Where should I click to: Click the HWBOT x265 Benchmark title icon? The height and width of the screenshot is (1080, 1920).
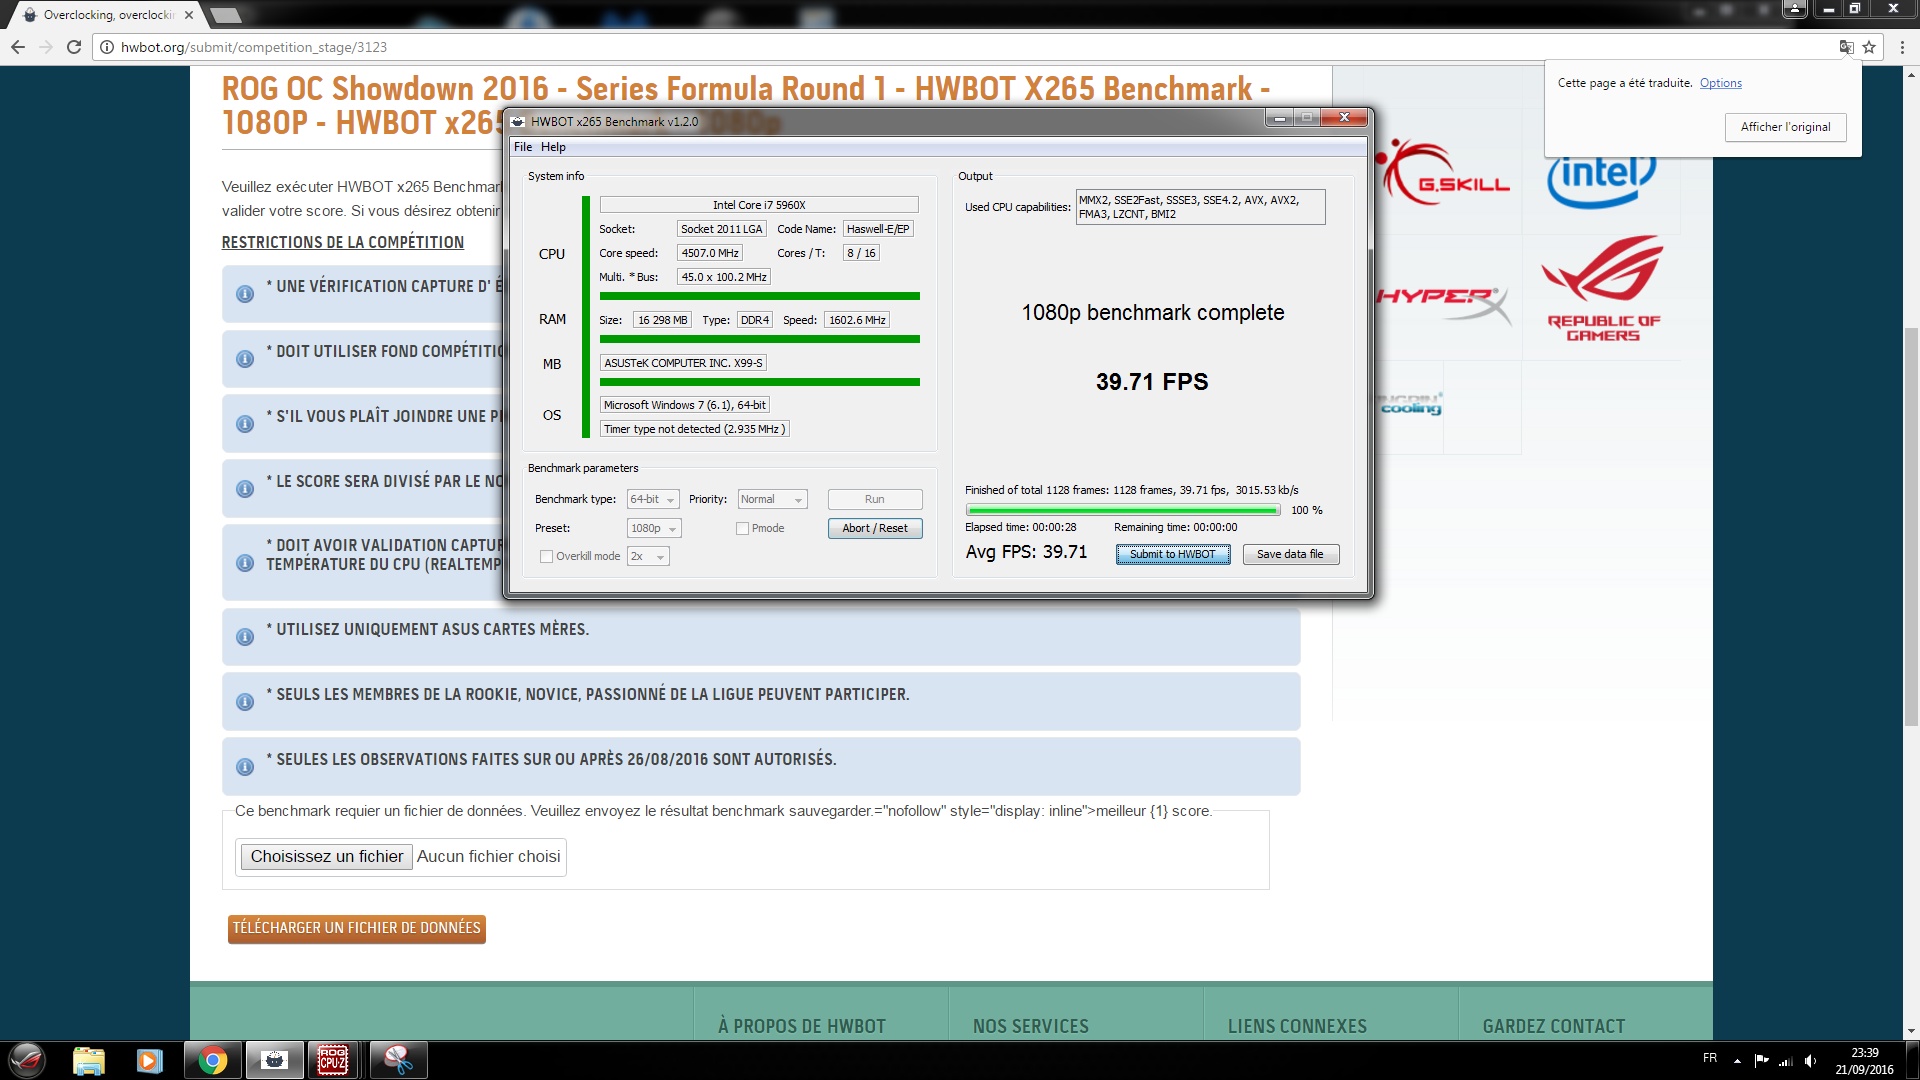click(x=518, y=122)
